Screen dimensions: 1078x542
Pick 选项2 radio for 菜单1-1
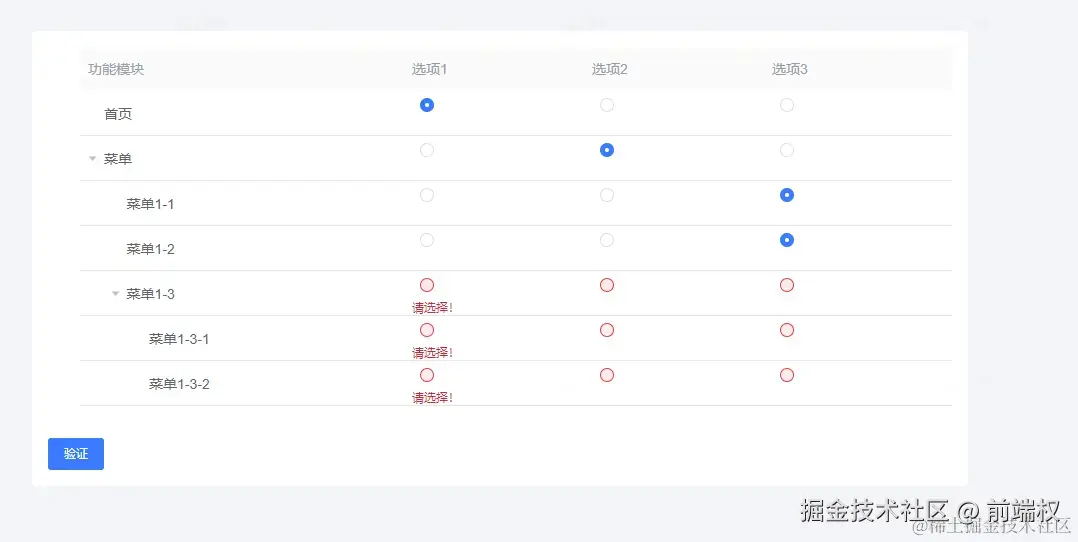tap(607, 195)
